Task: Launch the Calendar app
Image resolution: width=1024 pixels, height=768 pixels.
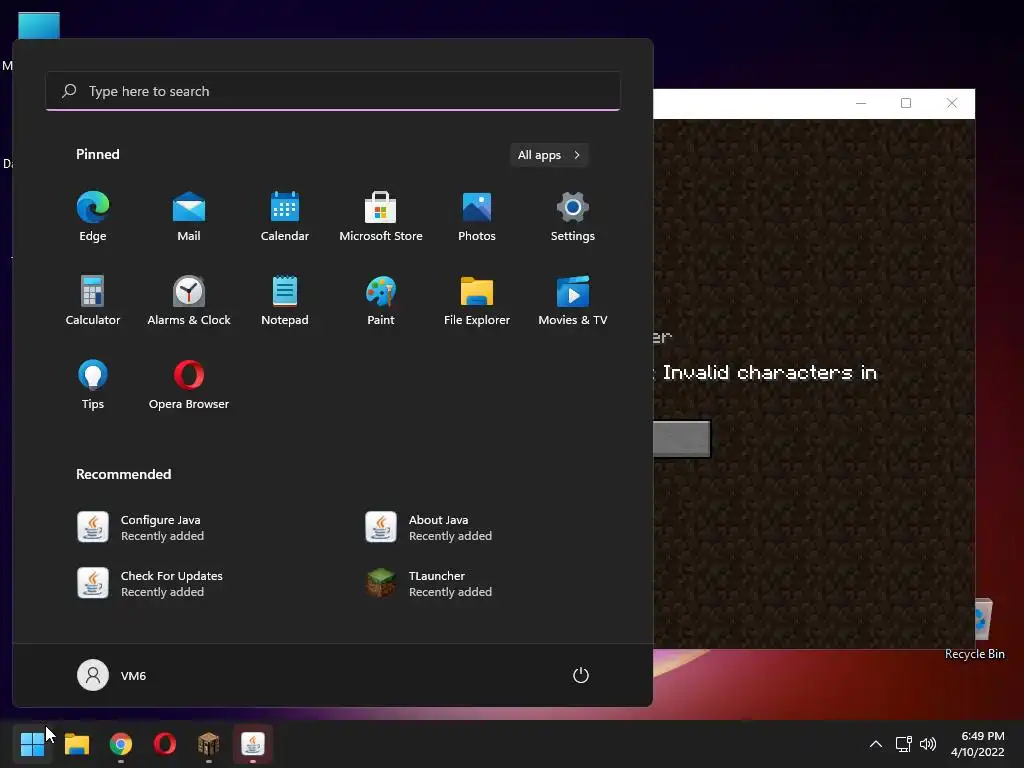Action: [285, 216]
